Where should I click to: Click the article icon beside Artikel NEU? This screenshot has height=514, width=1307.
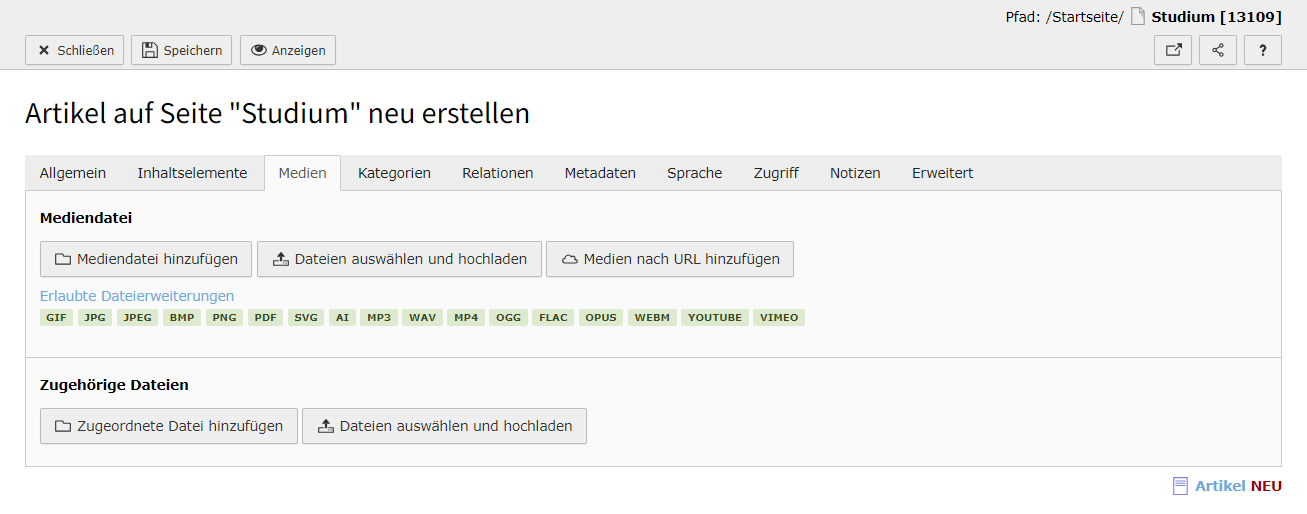point(1180,486)
